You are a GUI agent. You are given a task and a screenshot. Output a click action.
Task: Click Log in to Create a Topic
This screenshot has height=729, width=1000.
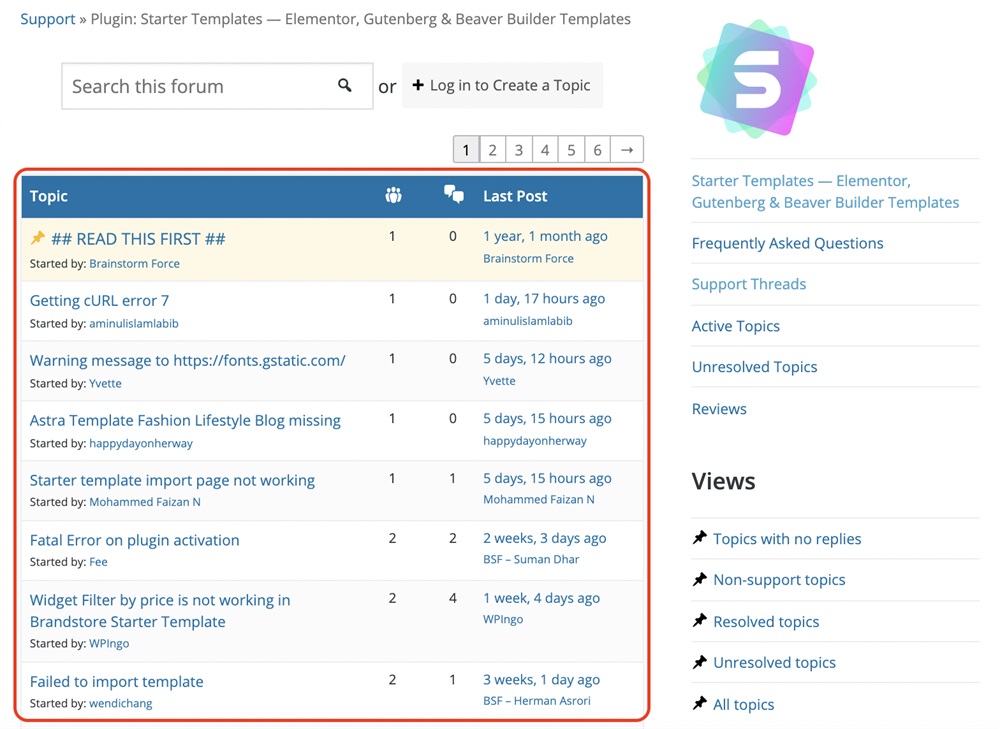[x=502, y=86]
